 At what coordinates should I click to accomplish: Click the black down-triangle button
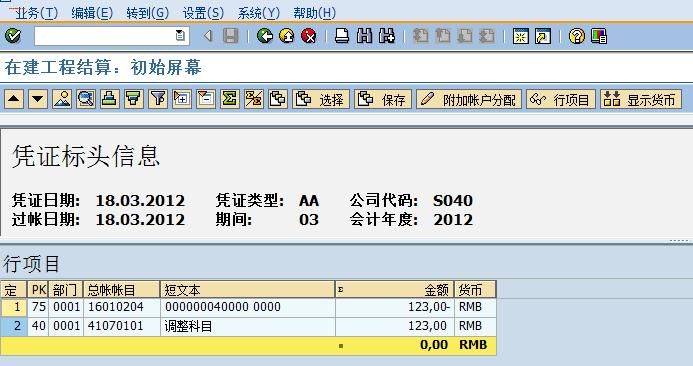tap(38, 99)
